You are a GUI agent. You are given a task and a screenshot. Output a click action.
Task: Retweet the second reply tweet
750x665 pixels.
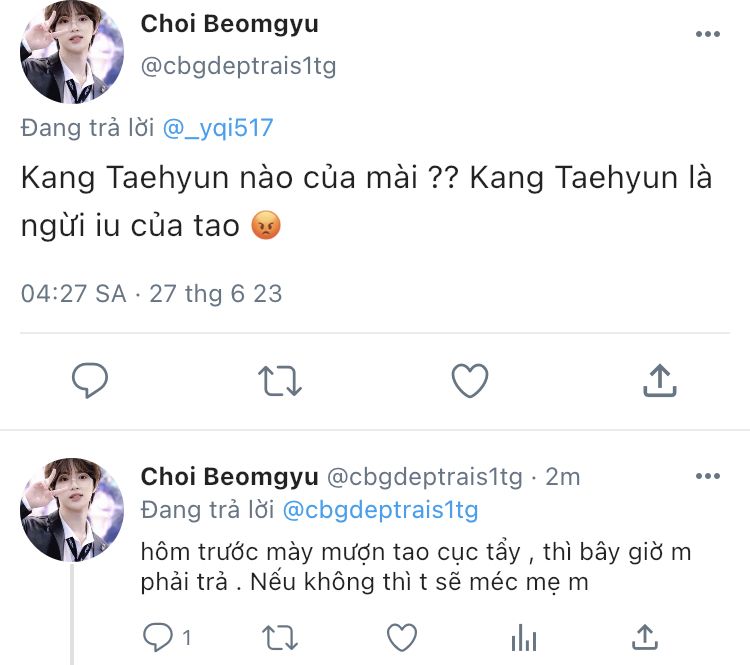(279, 636)
